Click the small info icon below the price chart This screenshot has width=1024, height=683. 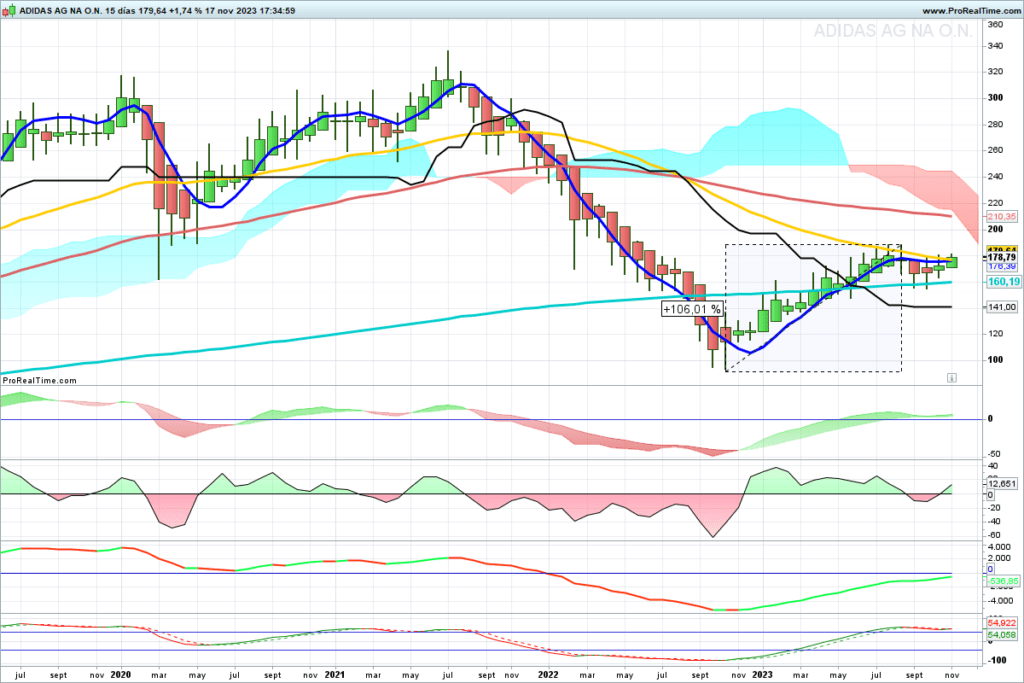click(951, 378)
